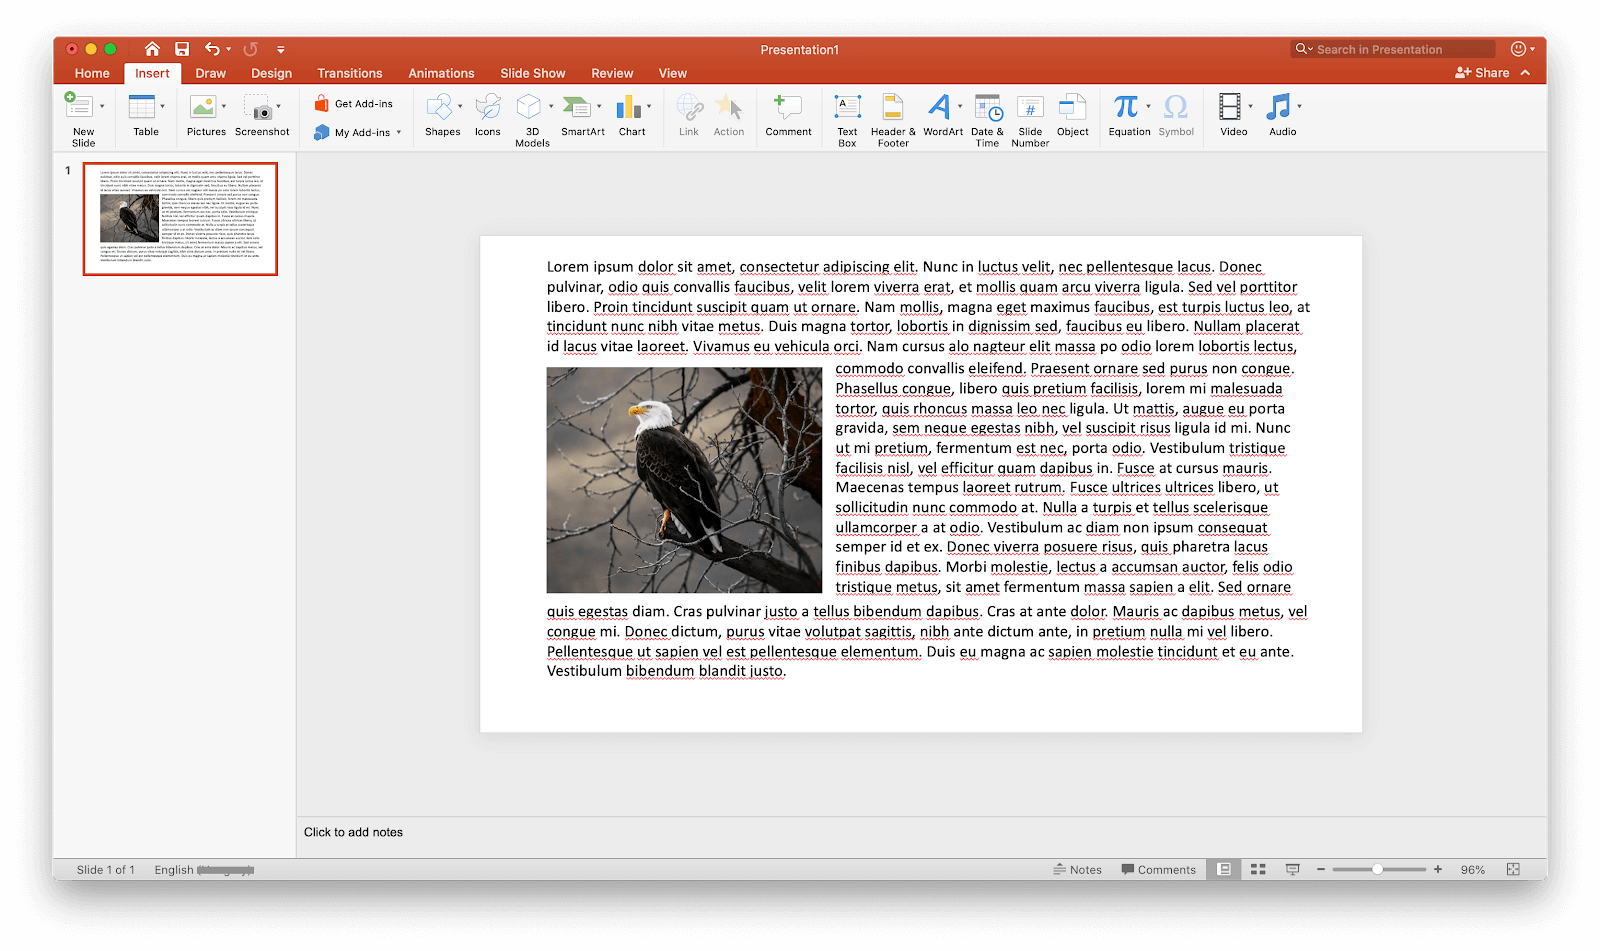The image size is (1600, 951).
Task: Expand the Audio dropdown arrow
Action: pos(1299,106)
